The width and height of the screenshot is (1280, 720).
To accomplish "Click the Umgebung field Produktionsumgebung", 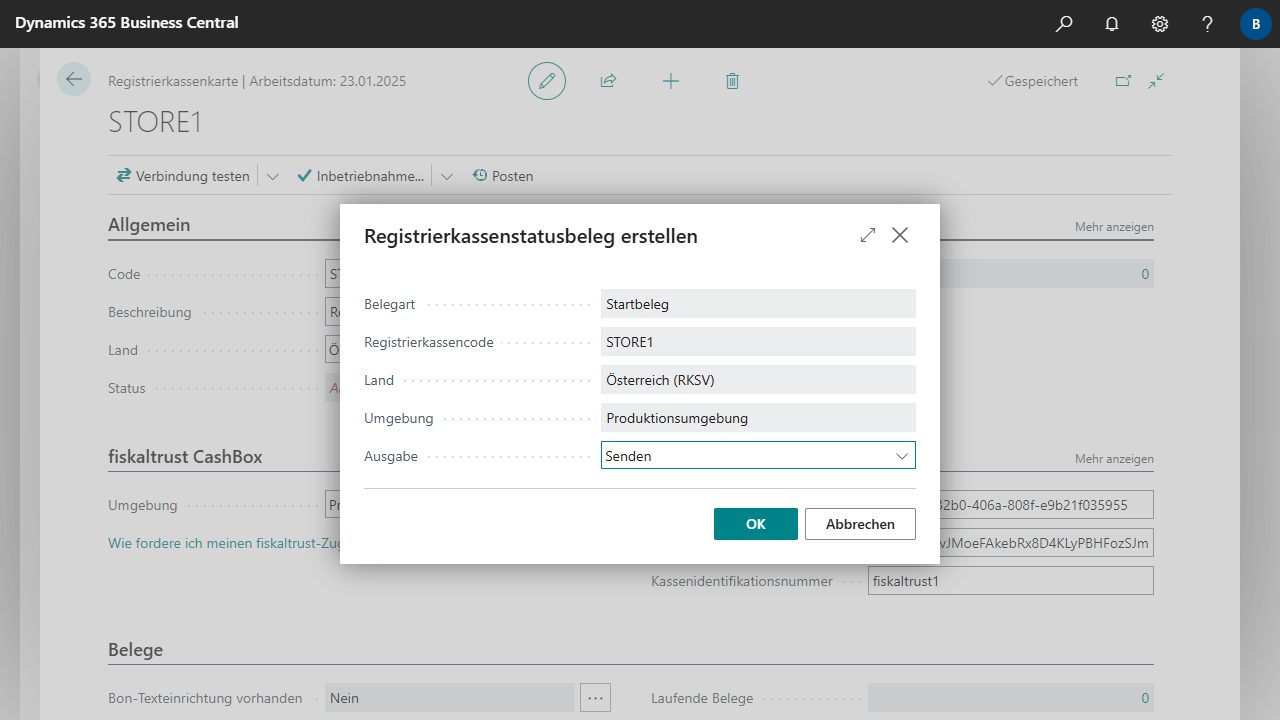I will (x=758, y=418).
